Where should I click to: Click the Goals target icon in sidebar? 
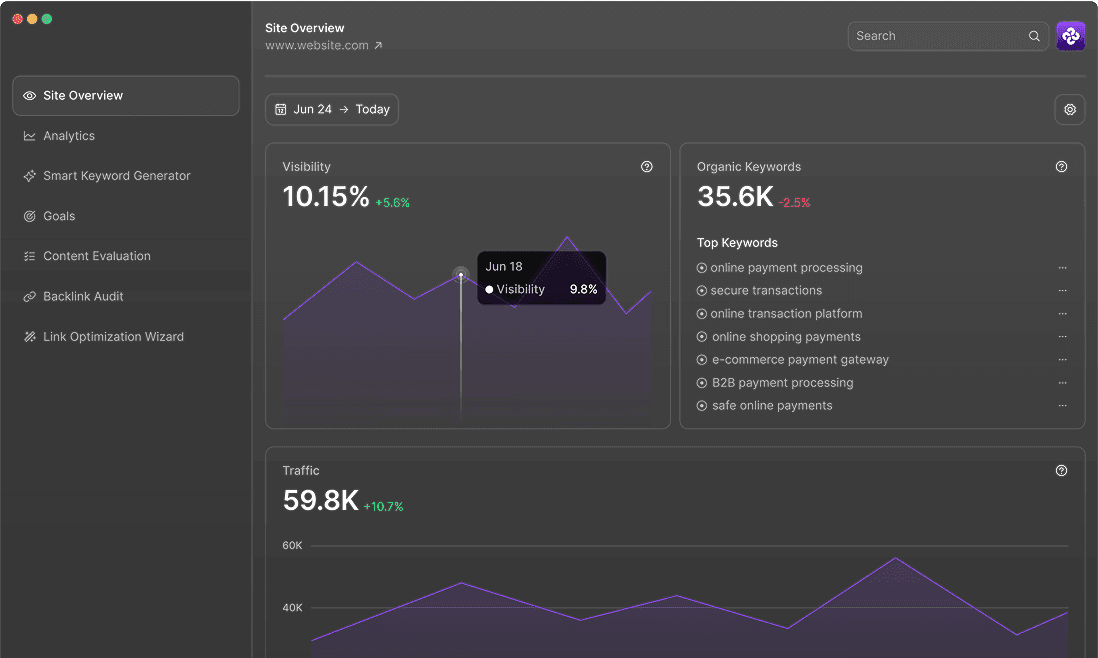30,216
